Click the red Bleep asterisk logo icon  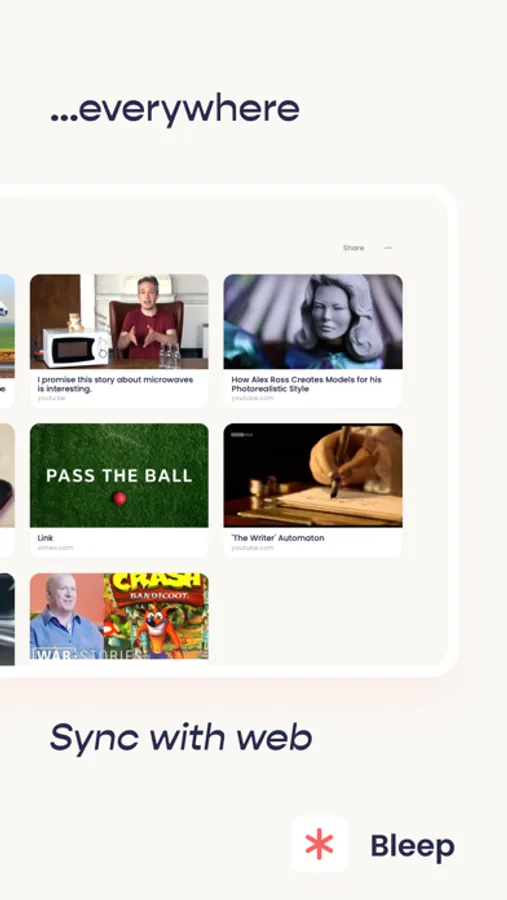[x=319, y=844]
